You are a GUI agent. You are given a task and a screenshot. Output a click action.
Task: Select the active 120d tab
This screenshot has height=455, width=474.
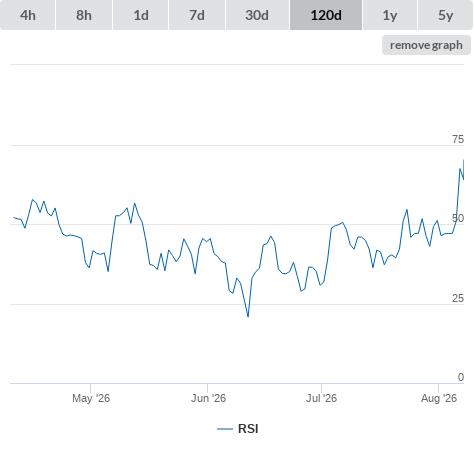[x=326, y=15]
